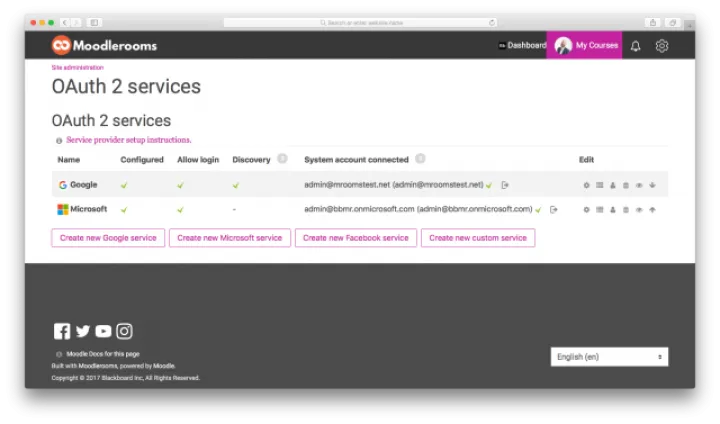Viewport: 720px width, 424px height.
Task: Click Create new Facebook service
Action: point(355,238)
